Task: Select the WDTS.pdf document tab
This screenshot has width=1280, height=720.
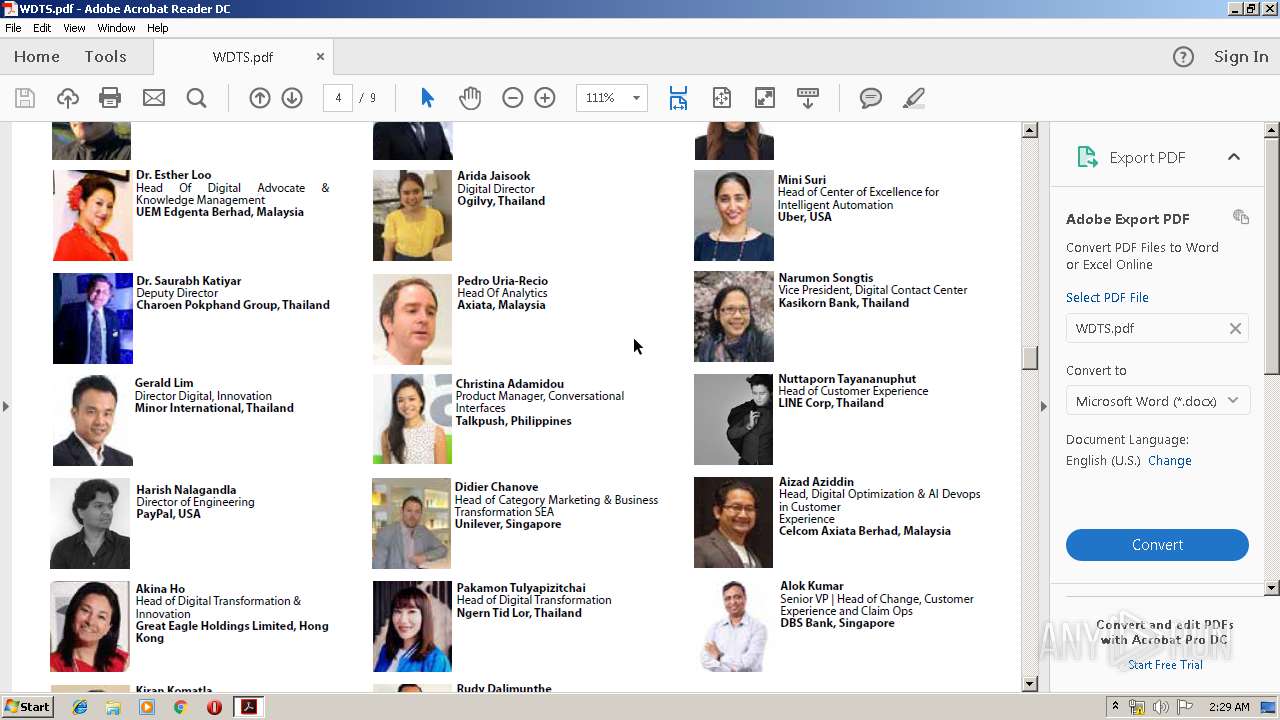Action: tap(243, 57)
